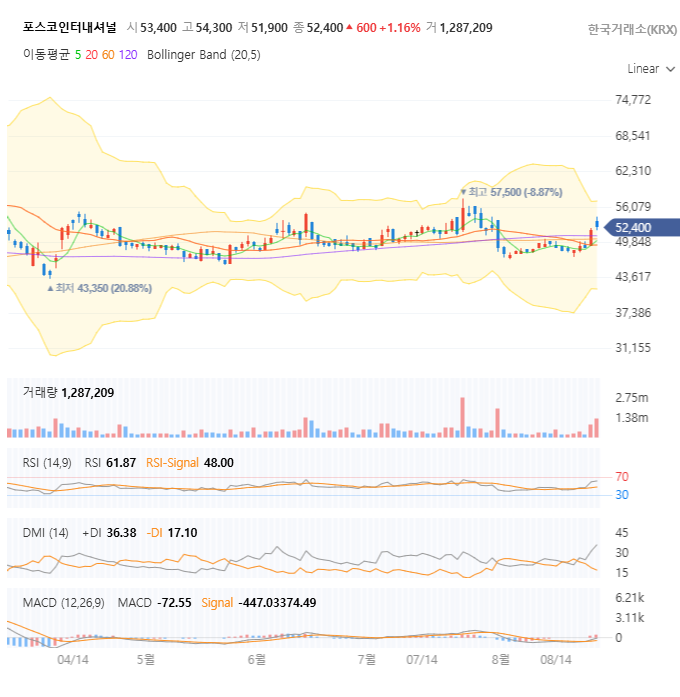Click the low price 저 51,900
This screenshot has height=697, width=680.
263,28
